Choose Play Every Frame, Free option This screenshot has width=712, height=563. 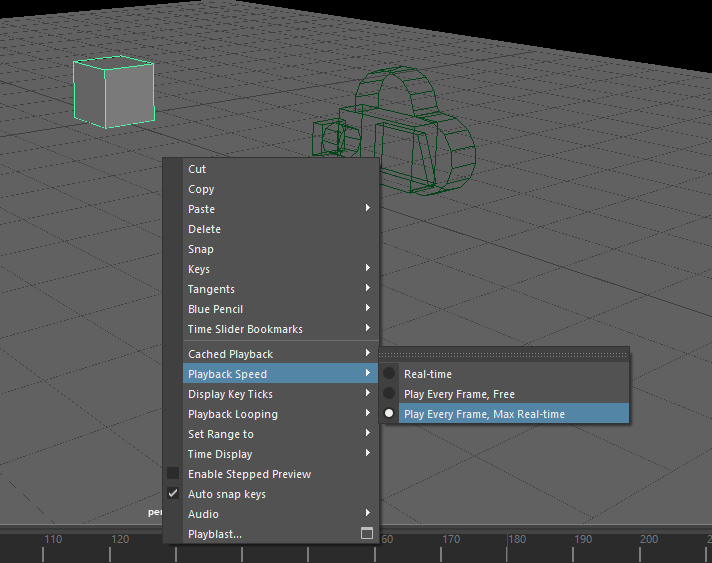(x=459, y=394)
